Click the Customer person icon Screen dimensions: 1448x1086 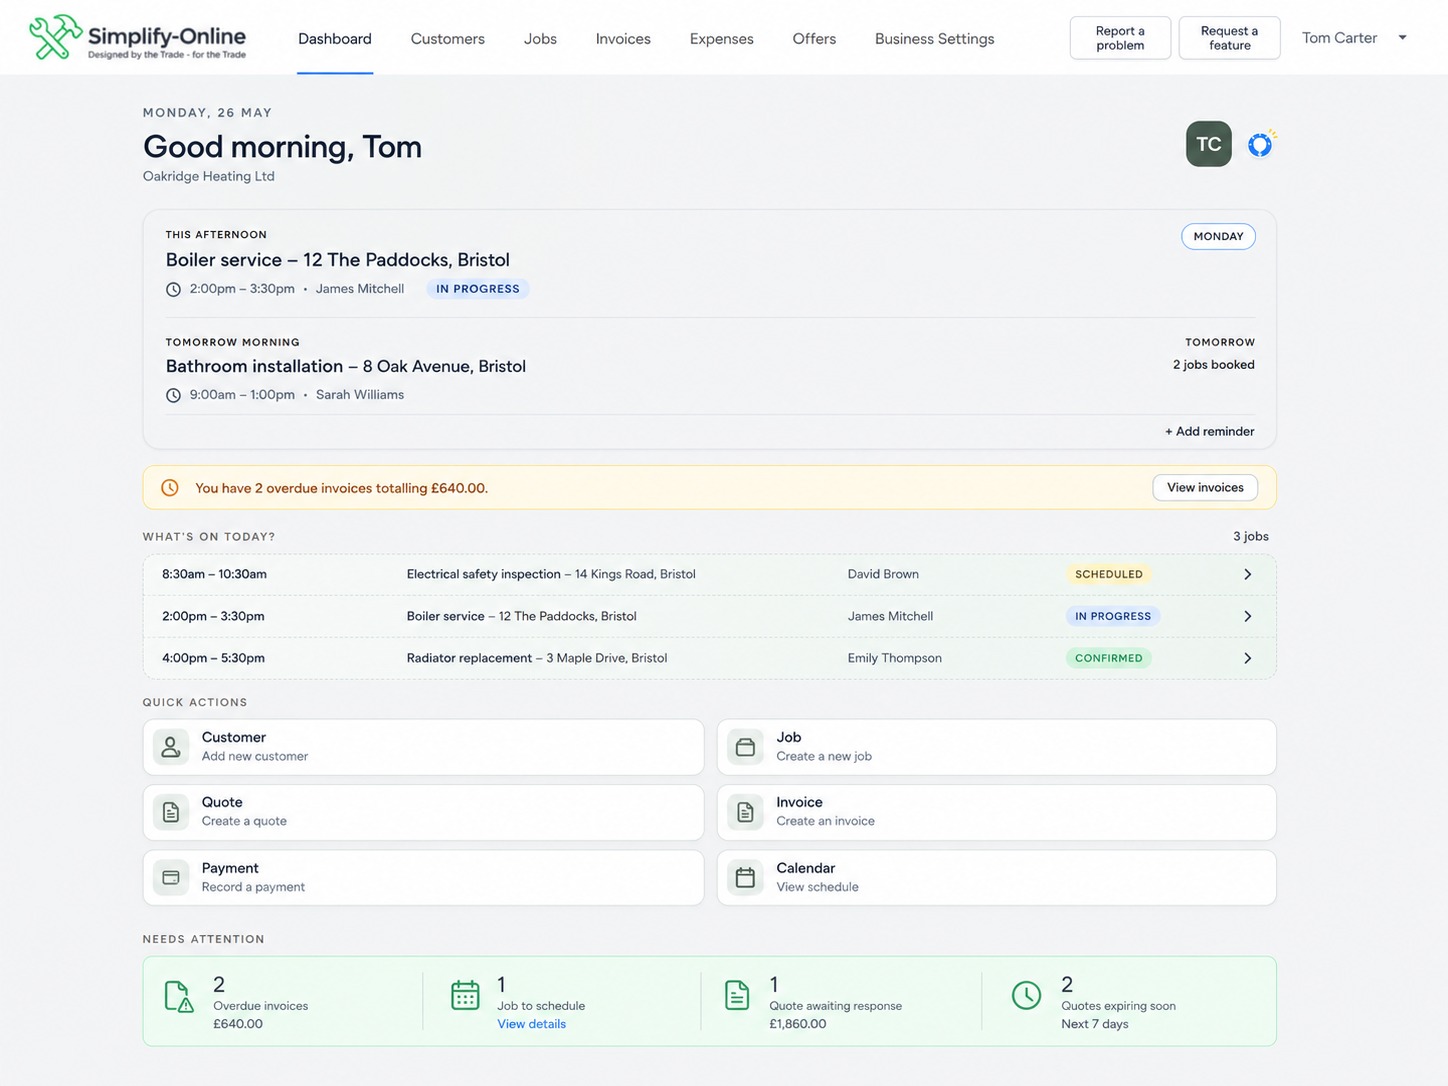[x=171, y=747]
